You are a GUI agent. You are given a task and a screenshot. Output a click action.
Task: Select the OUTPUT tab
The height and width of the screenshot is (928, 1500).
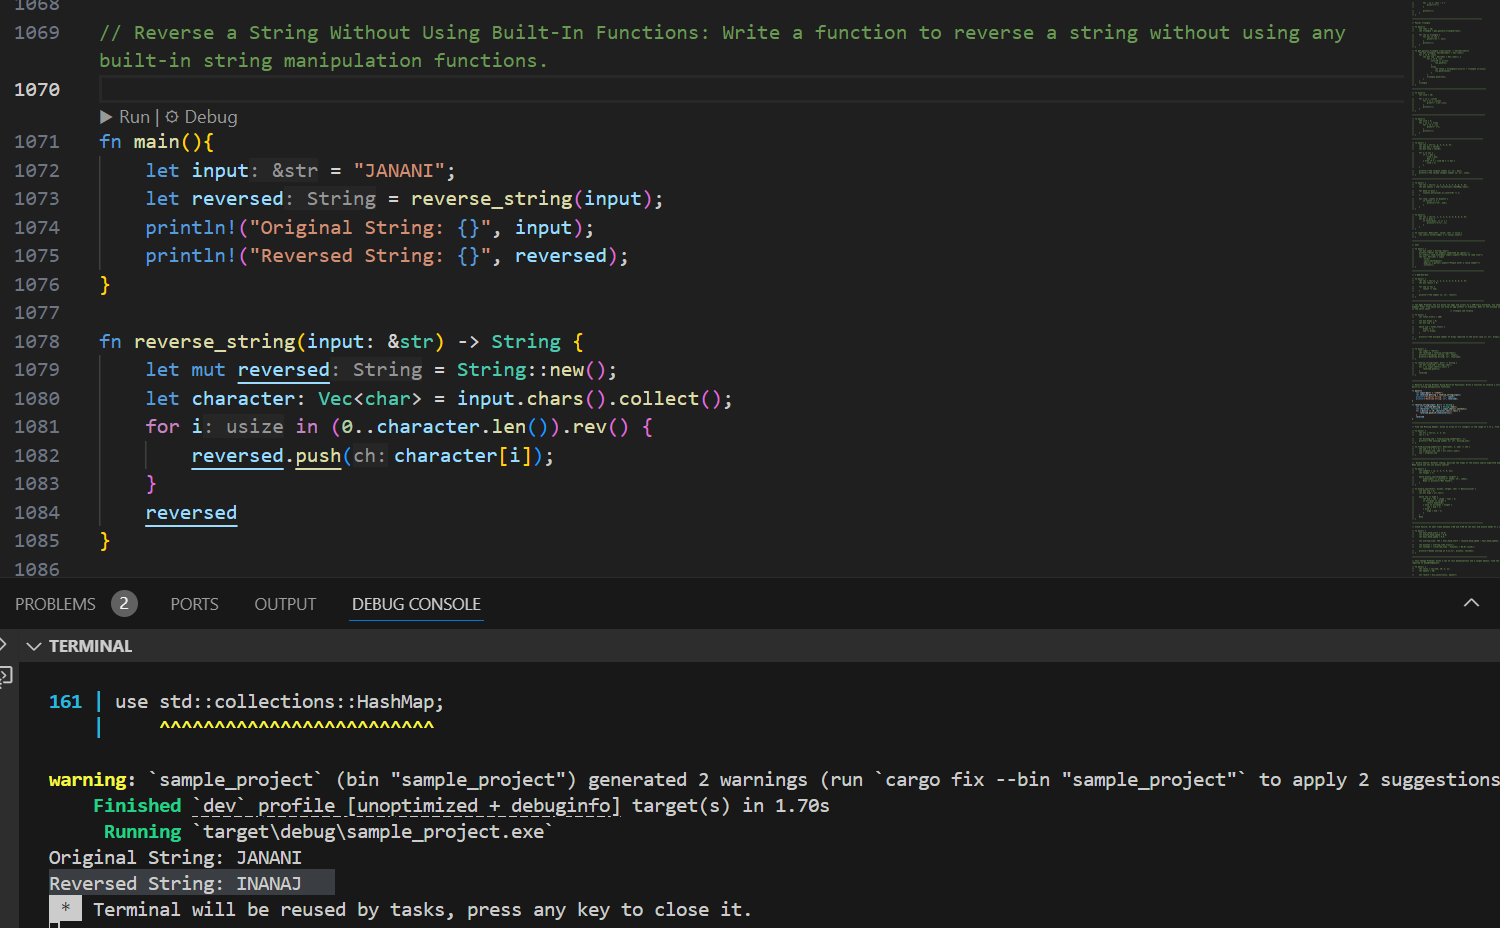coord(285,604)
